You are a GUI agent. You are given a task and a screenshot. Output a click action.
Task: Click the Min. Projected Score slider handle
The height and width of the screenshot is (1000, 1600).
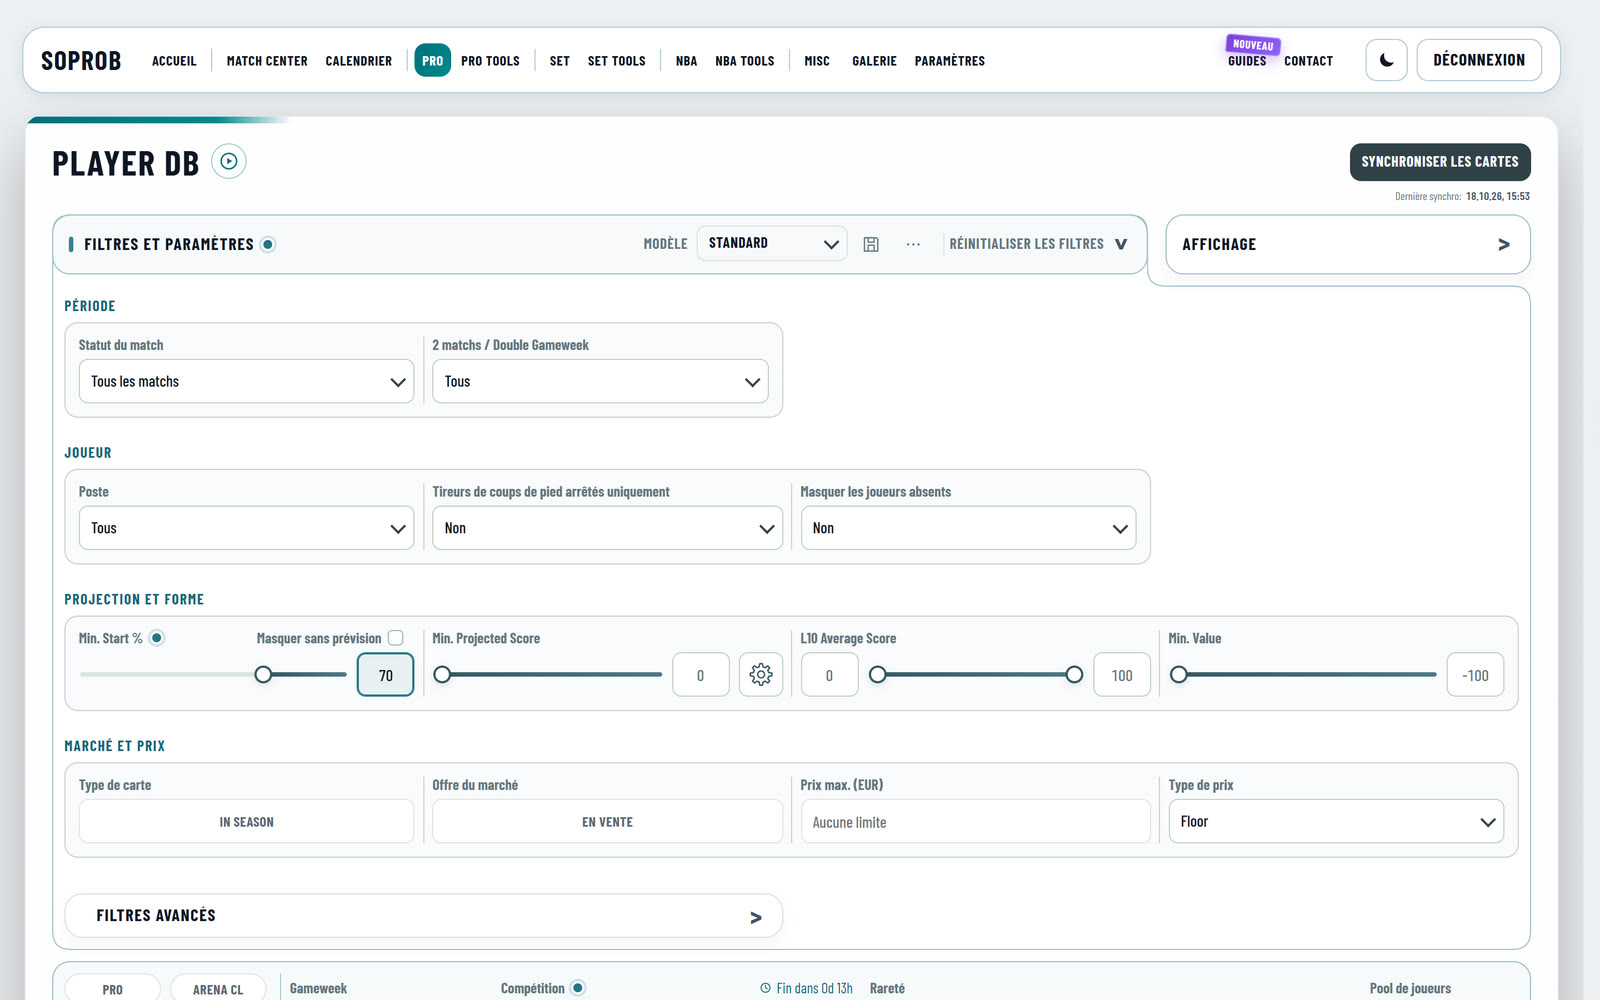pos(442,675)
